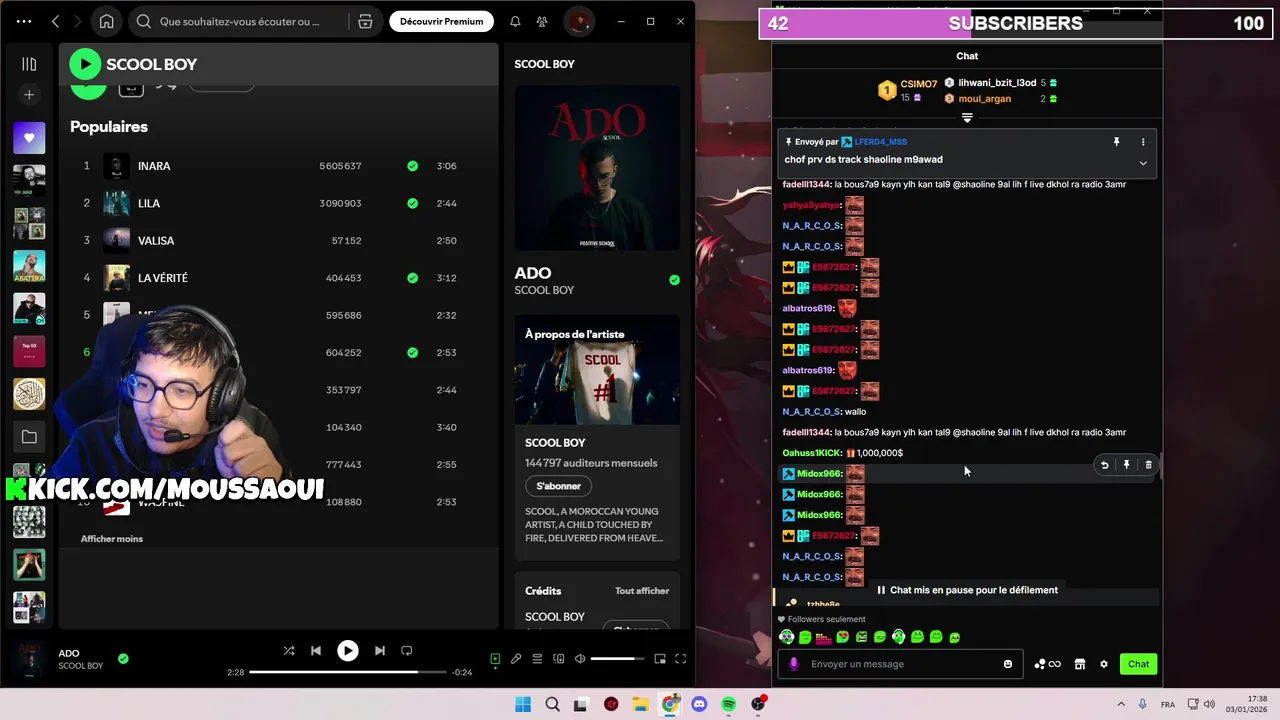Pin the hovered chat message
Image resolution: width=1280 pixels, height=720 pixels.
click(x=1126, y=465)
